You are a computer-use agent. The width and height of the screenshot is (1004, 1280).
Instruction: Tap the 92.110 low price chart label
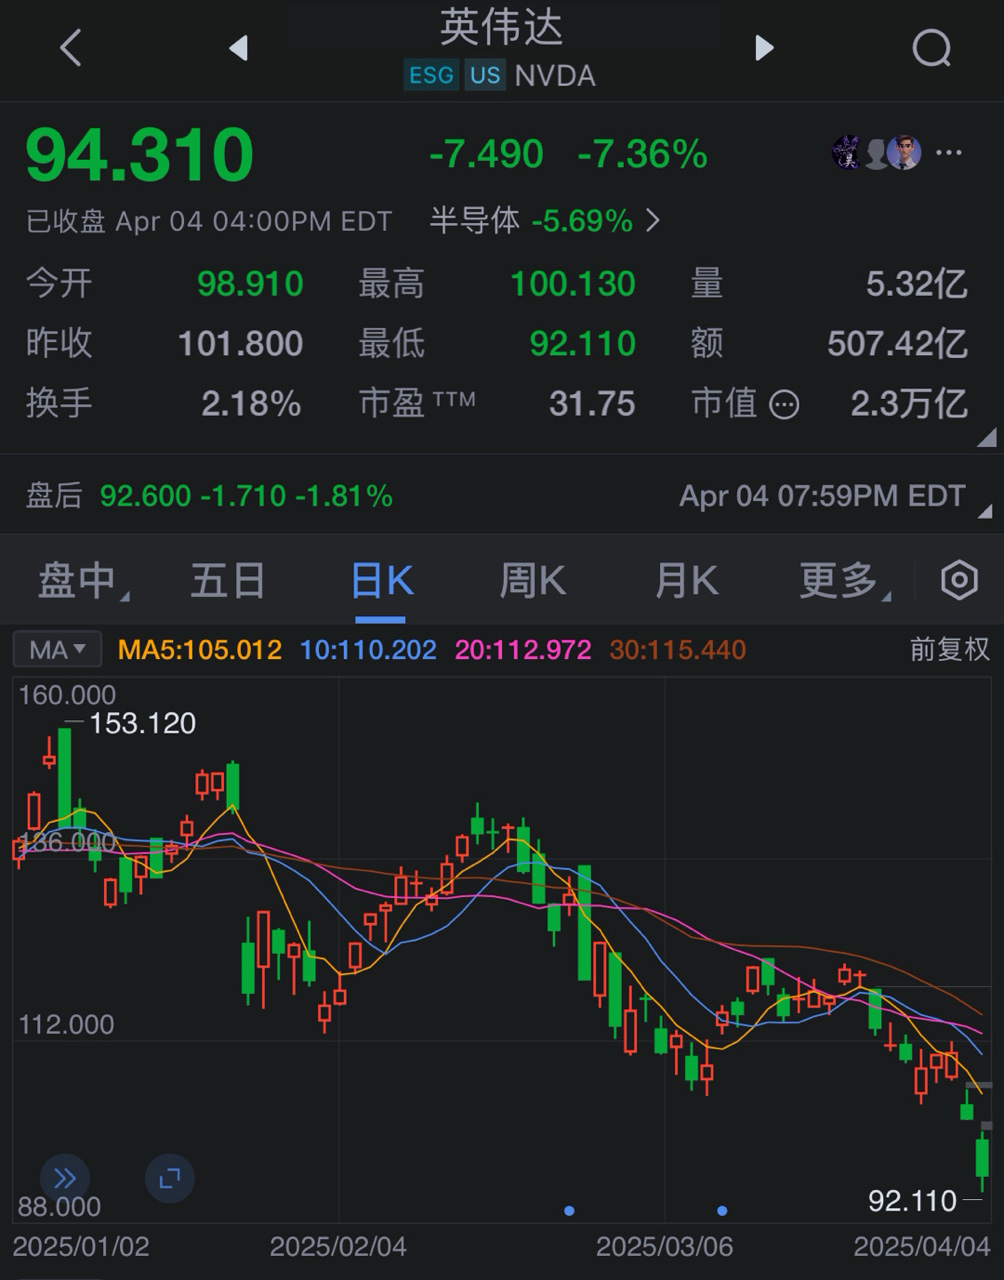click(912, 1200)
